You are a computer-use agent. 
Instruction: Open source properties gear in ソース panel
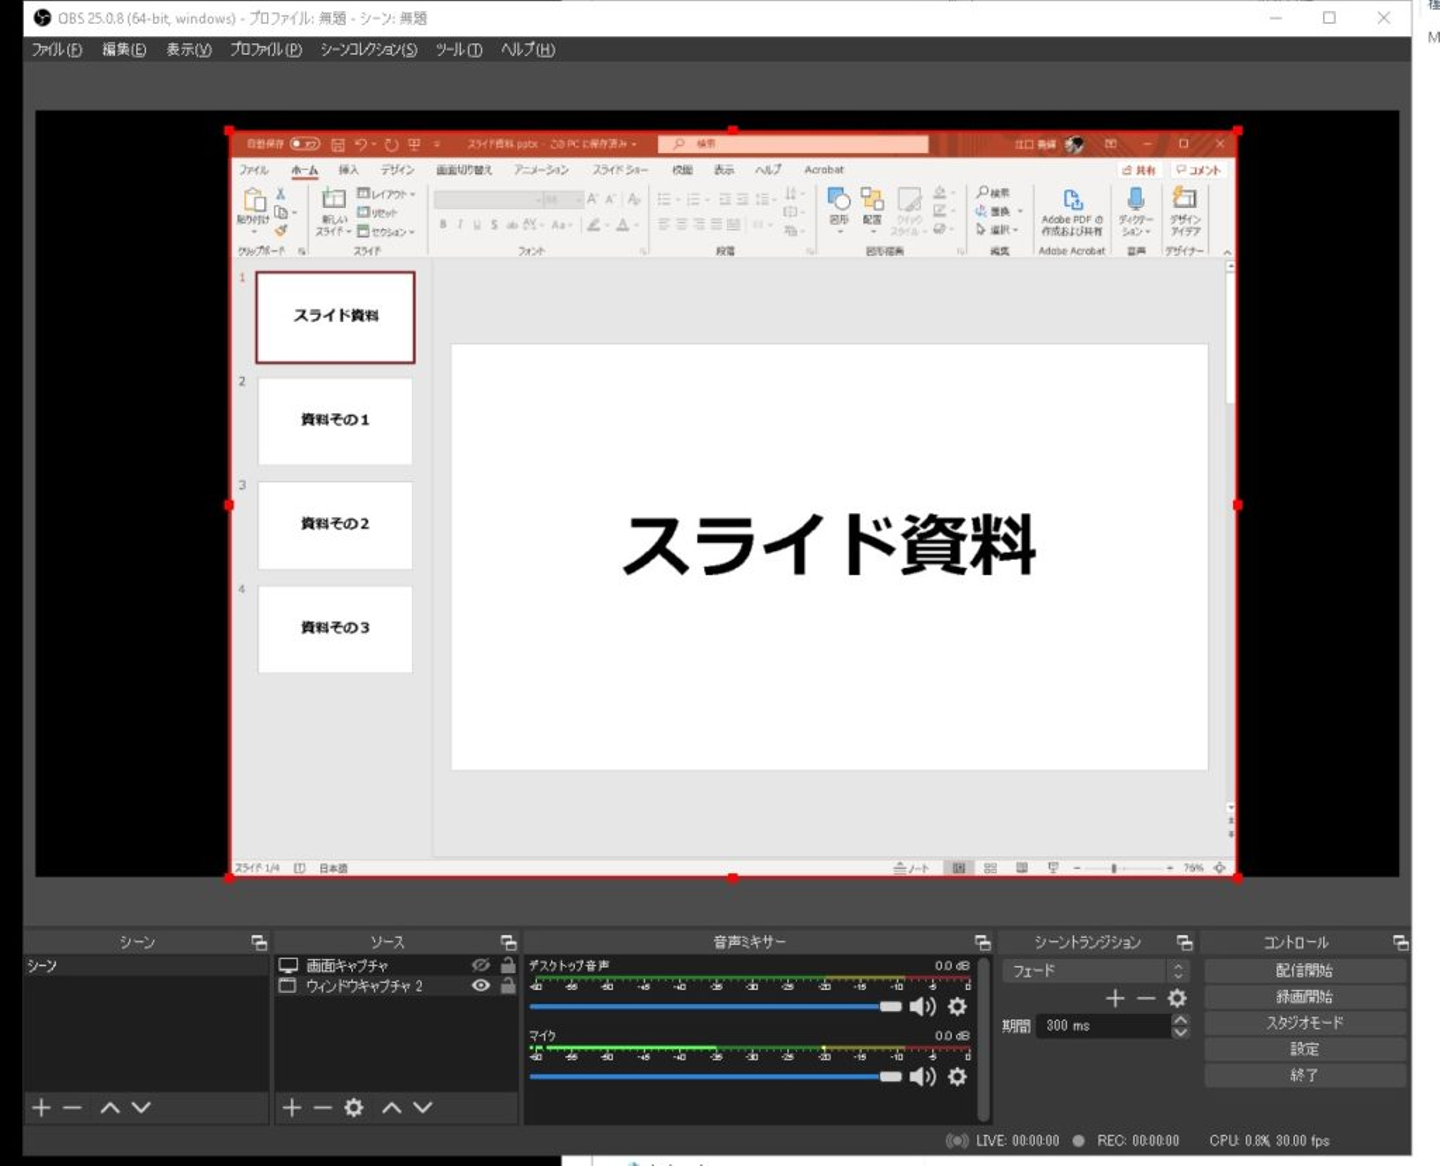click(354, 1107)
